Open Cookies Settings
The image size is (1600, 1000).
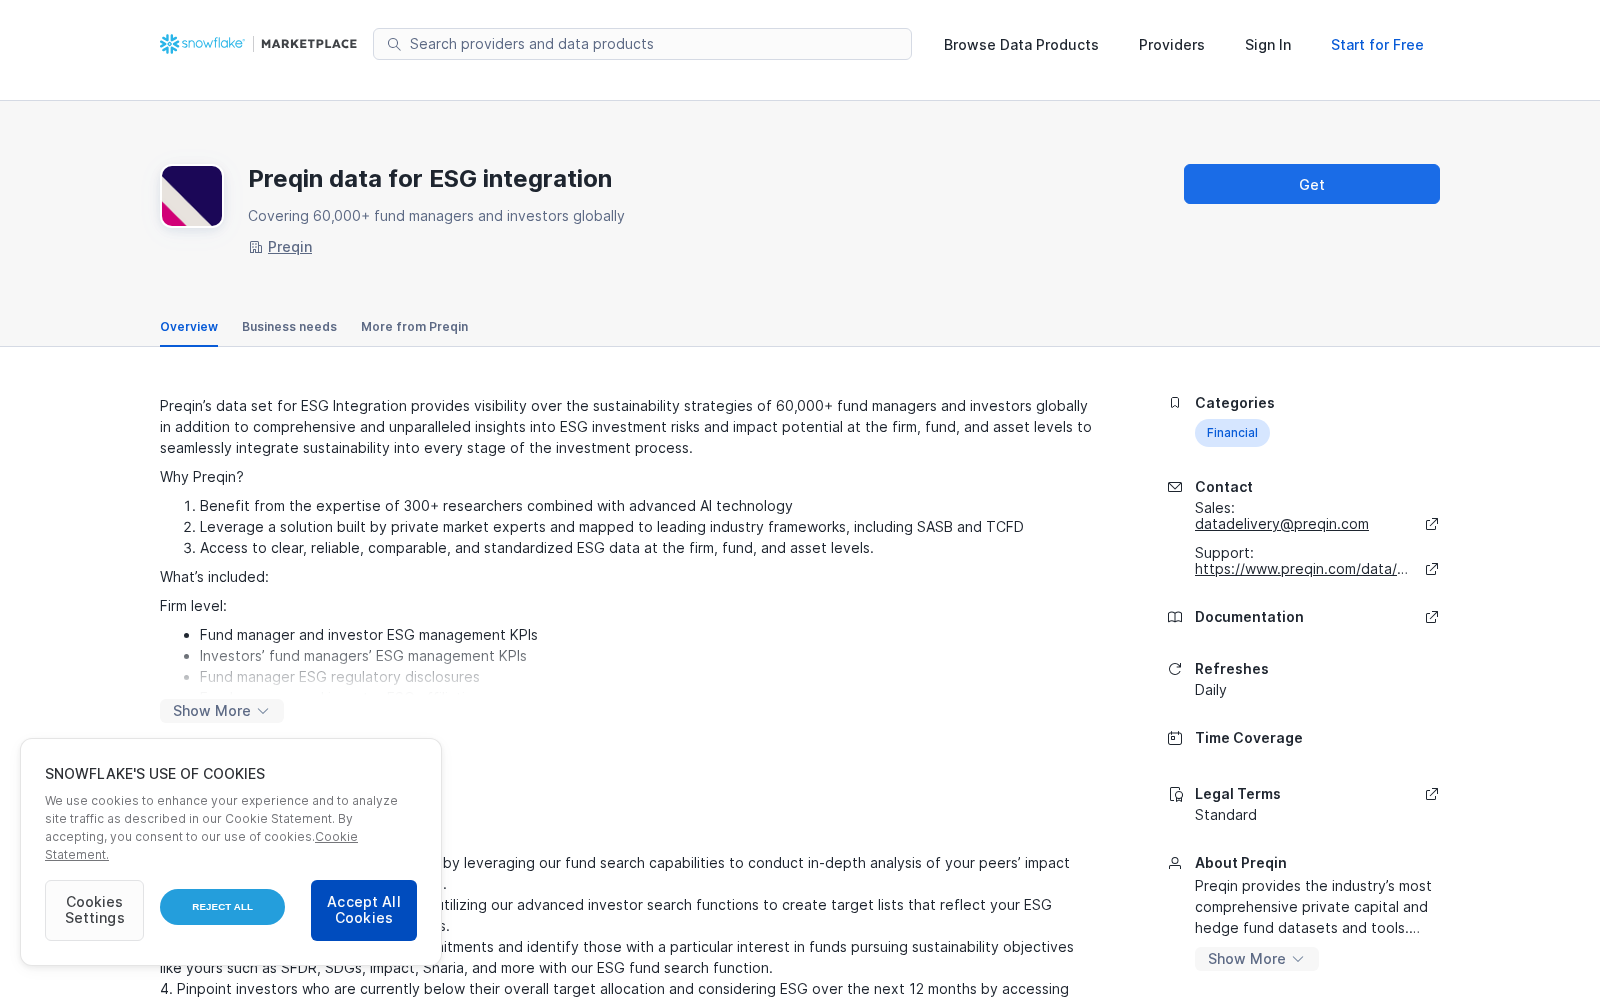[94, 910]
